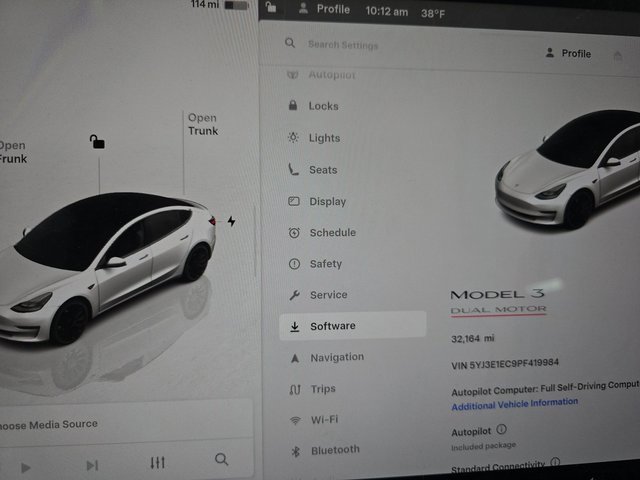The height and width of the screenshot is (480, 640).
Task: Open Additional Vehicle Information link
Action: [515, 404]
